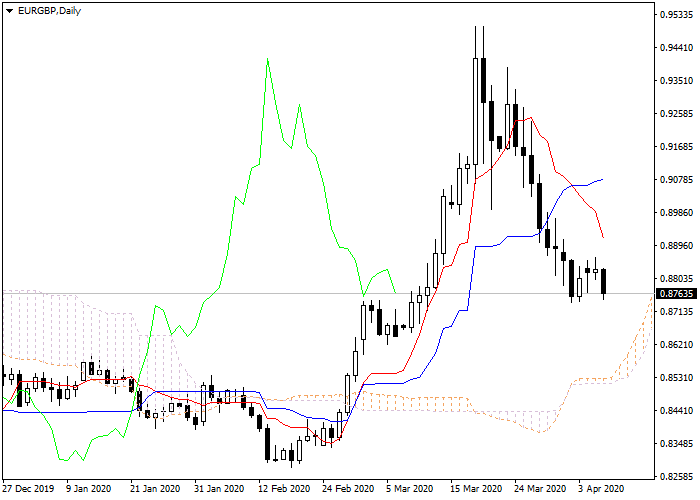Select price level 0.88035 on the scale
This screenshot has width=700, height=500.
pos(676,279)
